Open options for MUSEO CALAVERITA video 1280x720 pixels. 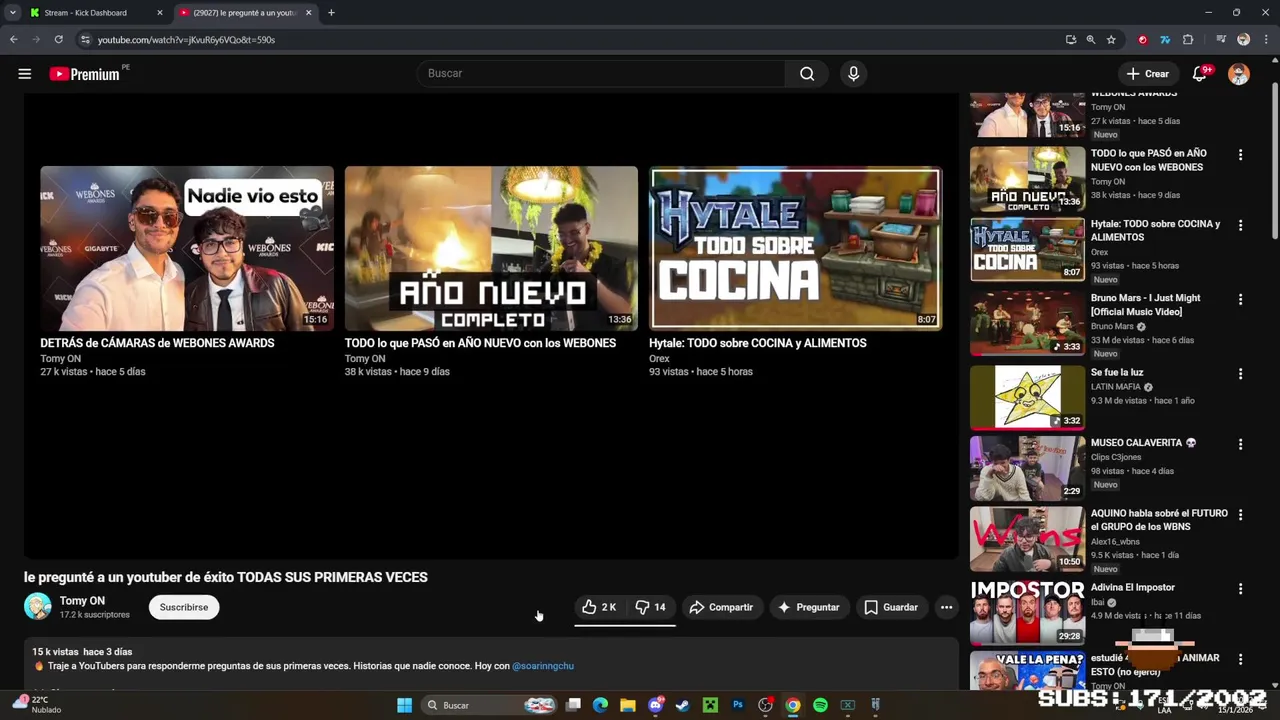pos(1240,444)
